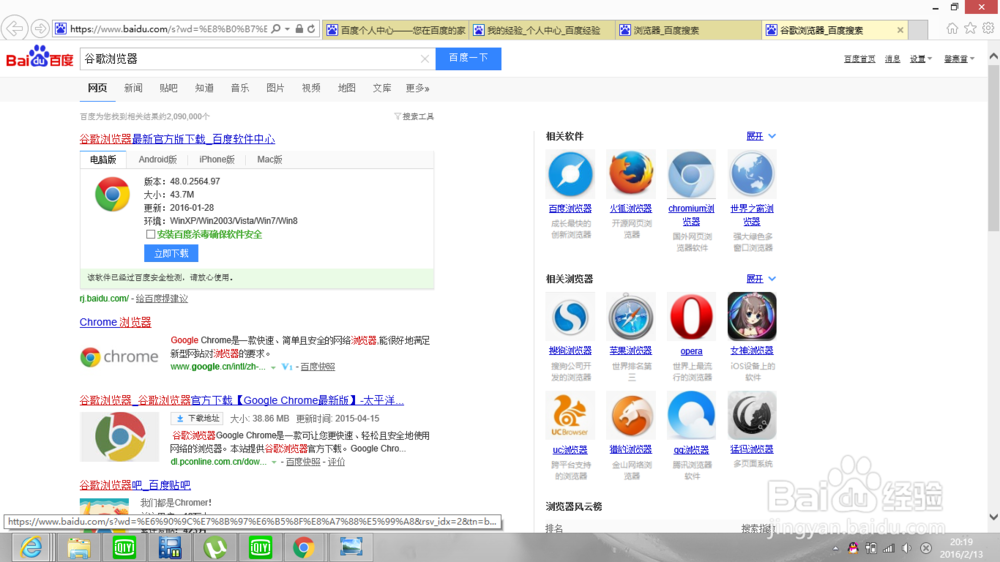Check the install Baidu antivirus checkbox
The width and height of the screenshot is (1000, 562).
click(x=151, y=234)
